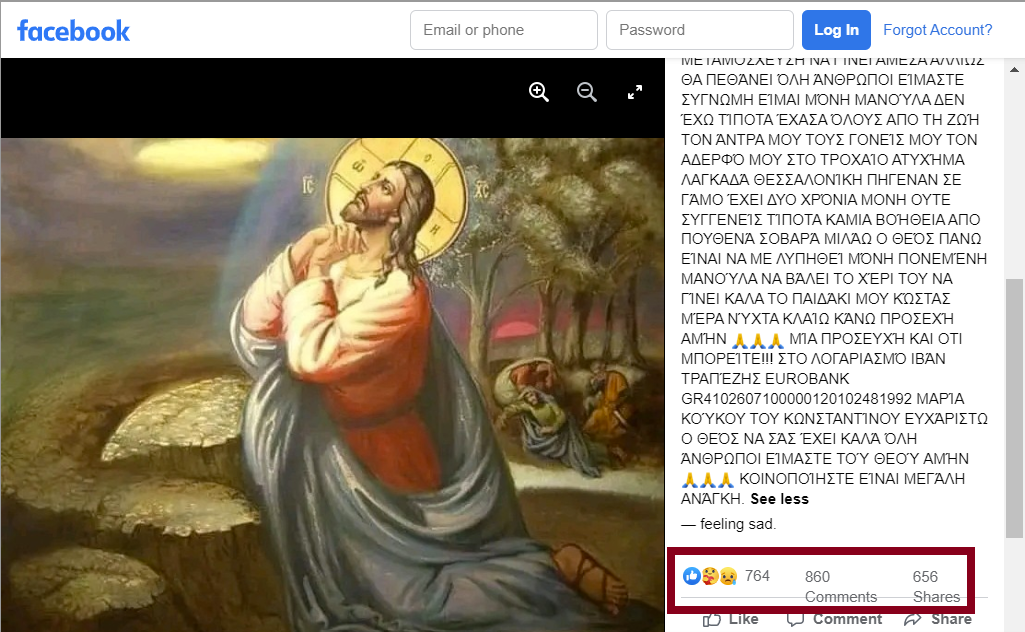Focus the Email or phone field
The width and height of the screenshot is (1025, 632).
click(503, 30)
